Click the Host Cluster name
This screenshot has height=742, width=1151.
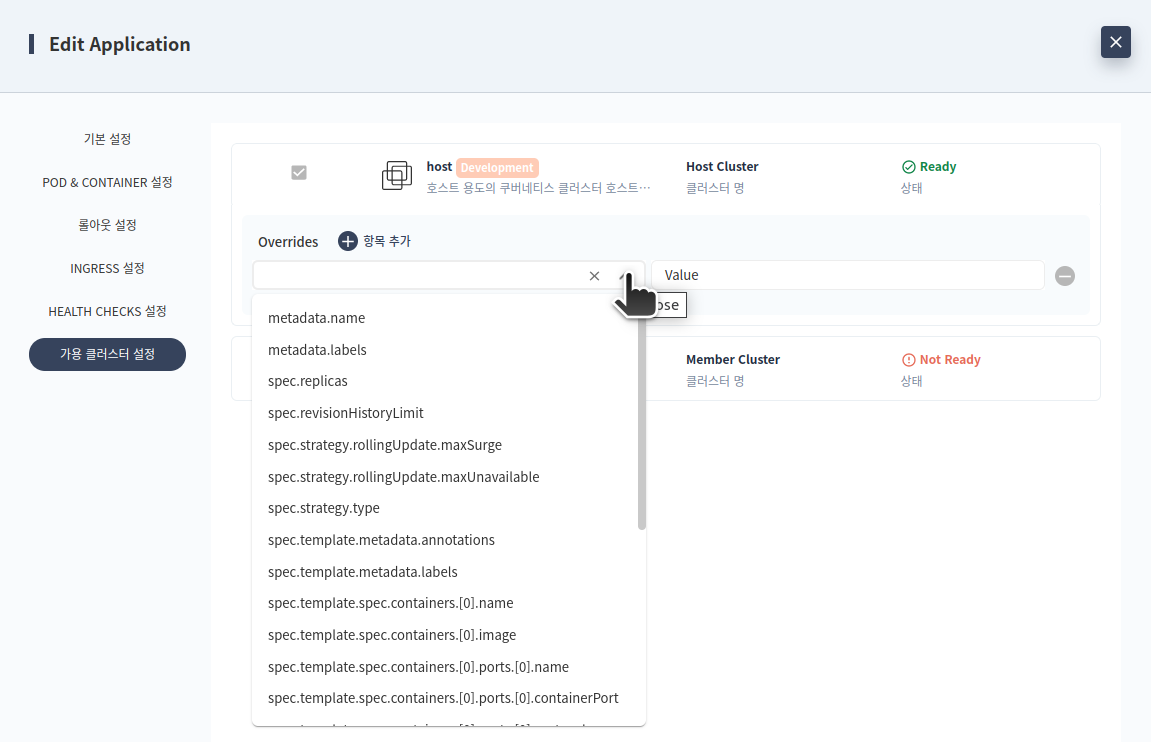tap(722, 167)
